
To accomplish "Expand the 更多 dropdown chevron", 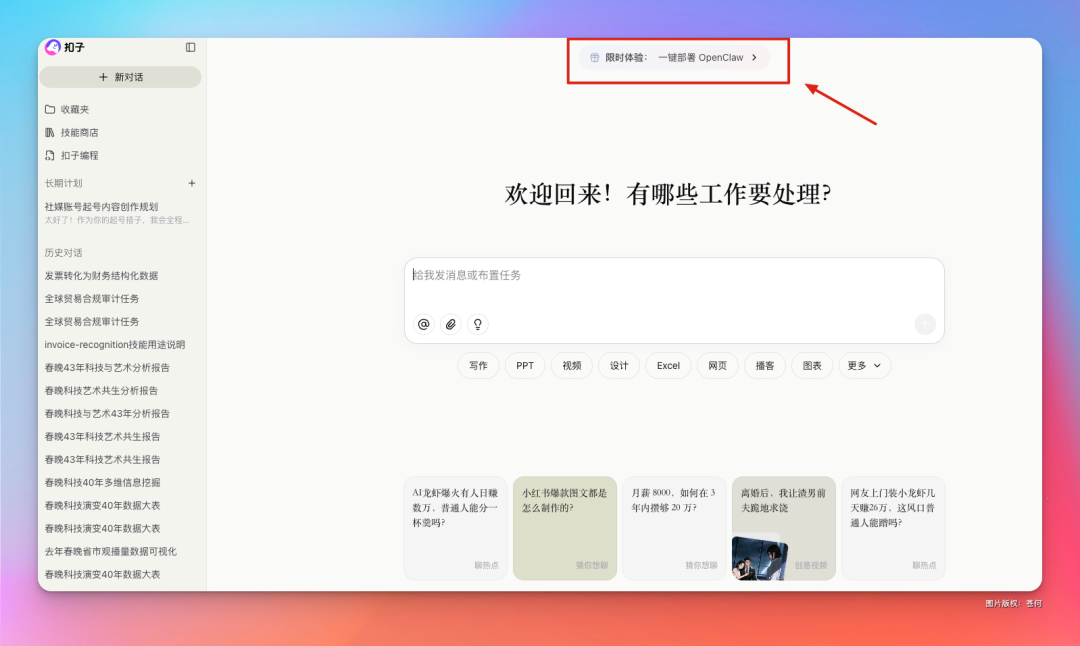I will [x=876, y=366].
